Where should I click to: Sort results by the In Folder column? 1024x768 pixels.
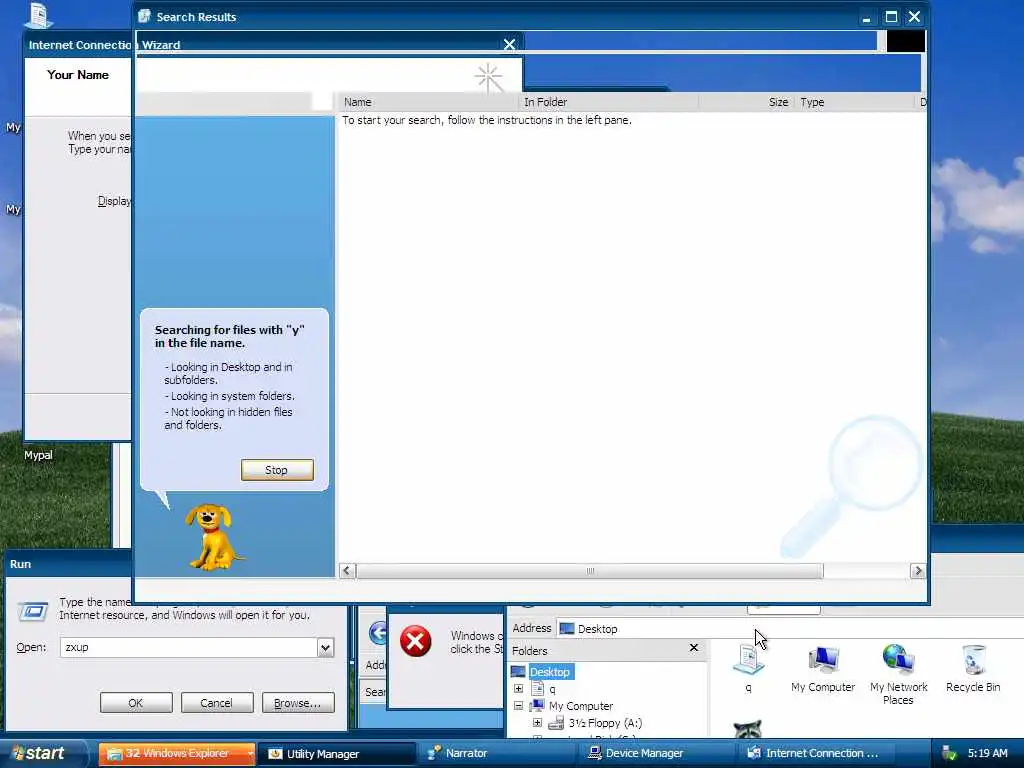(x=609, y=102)
